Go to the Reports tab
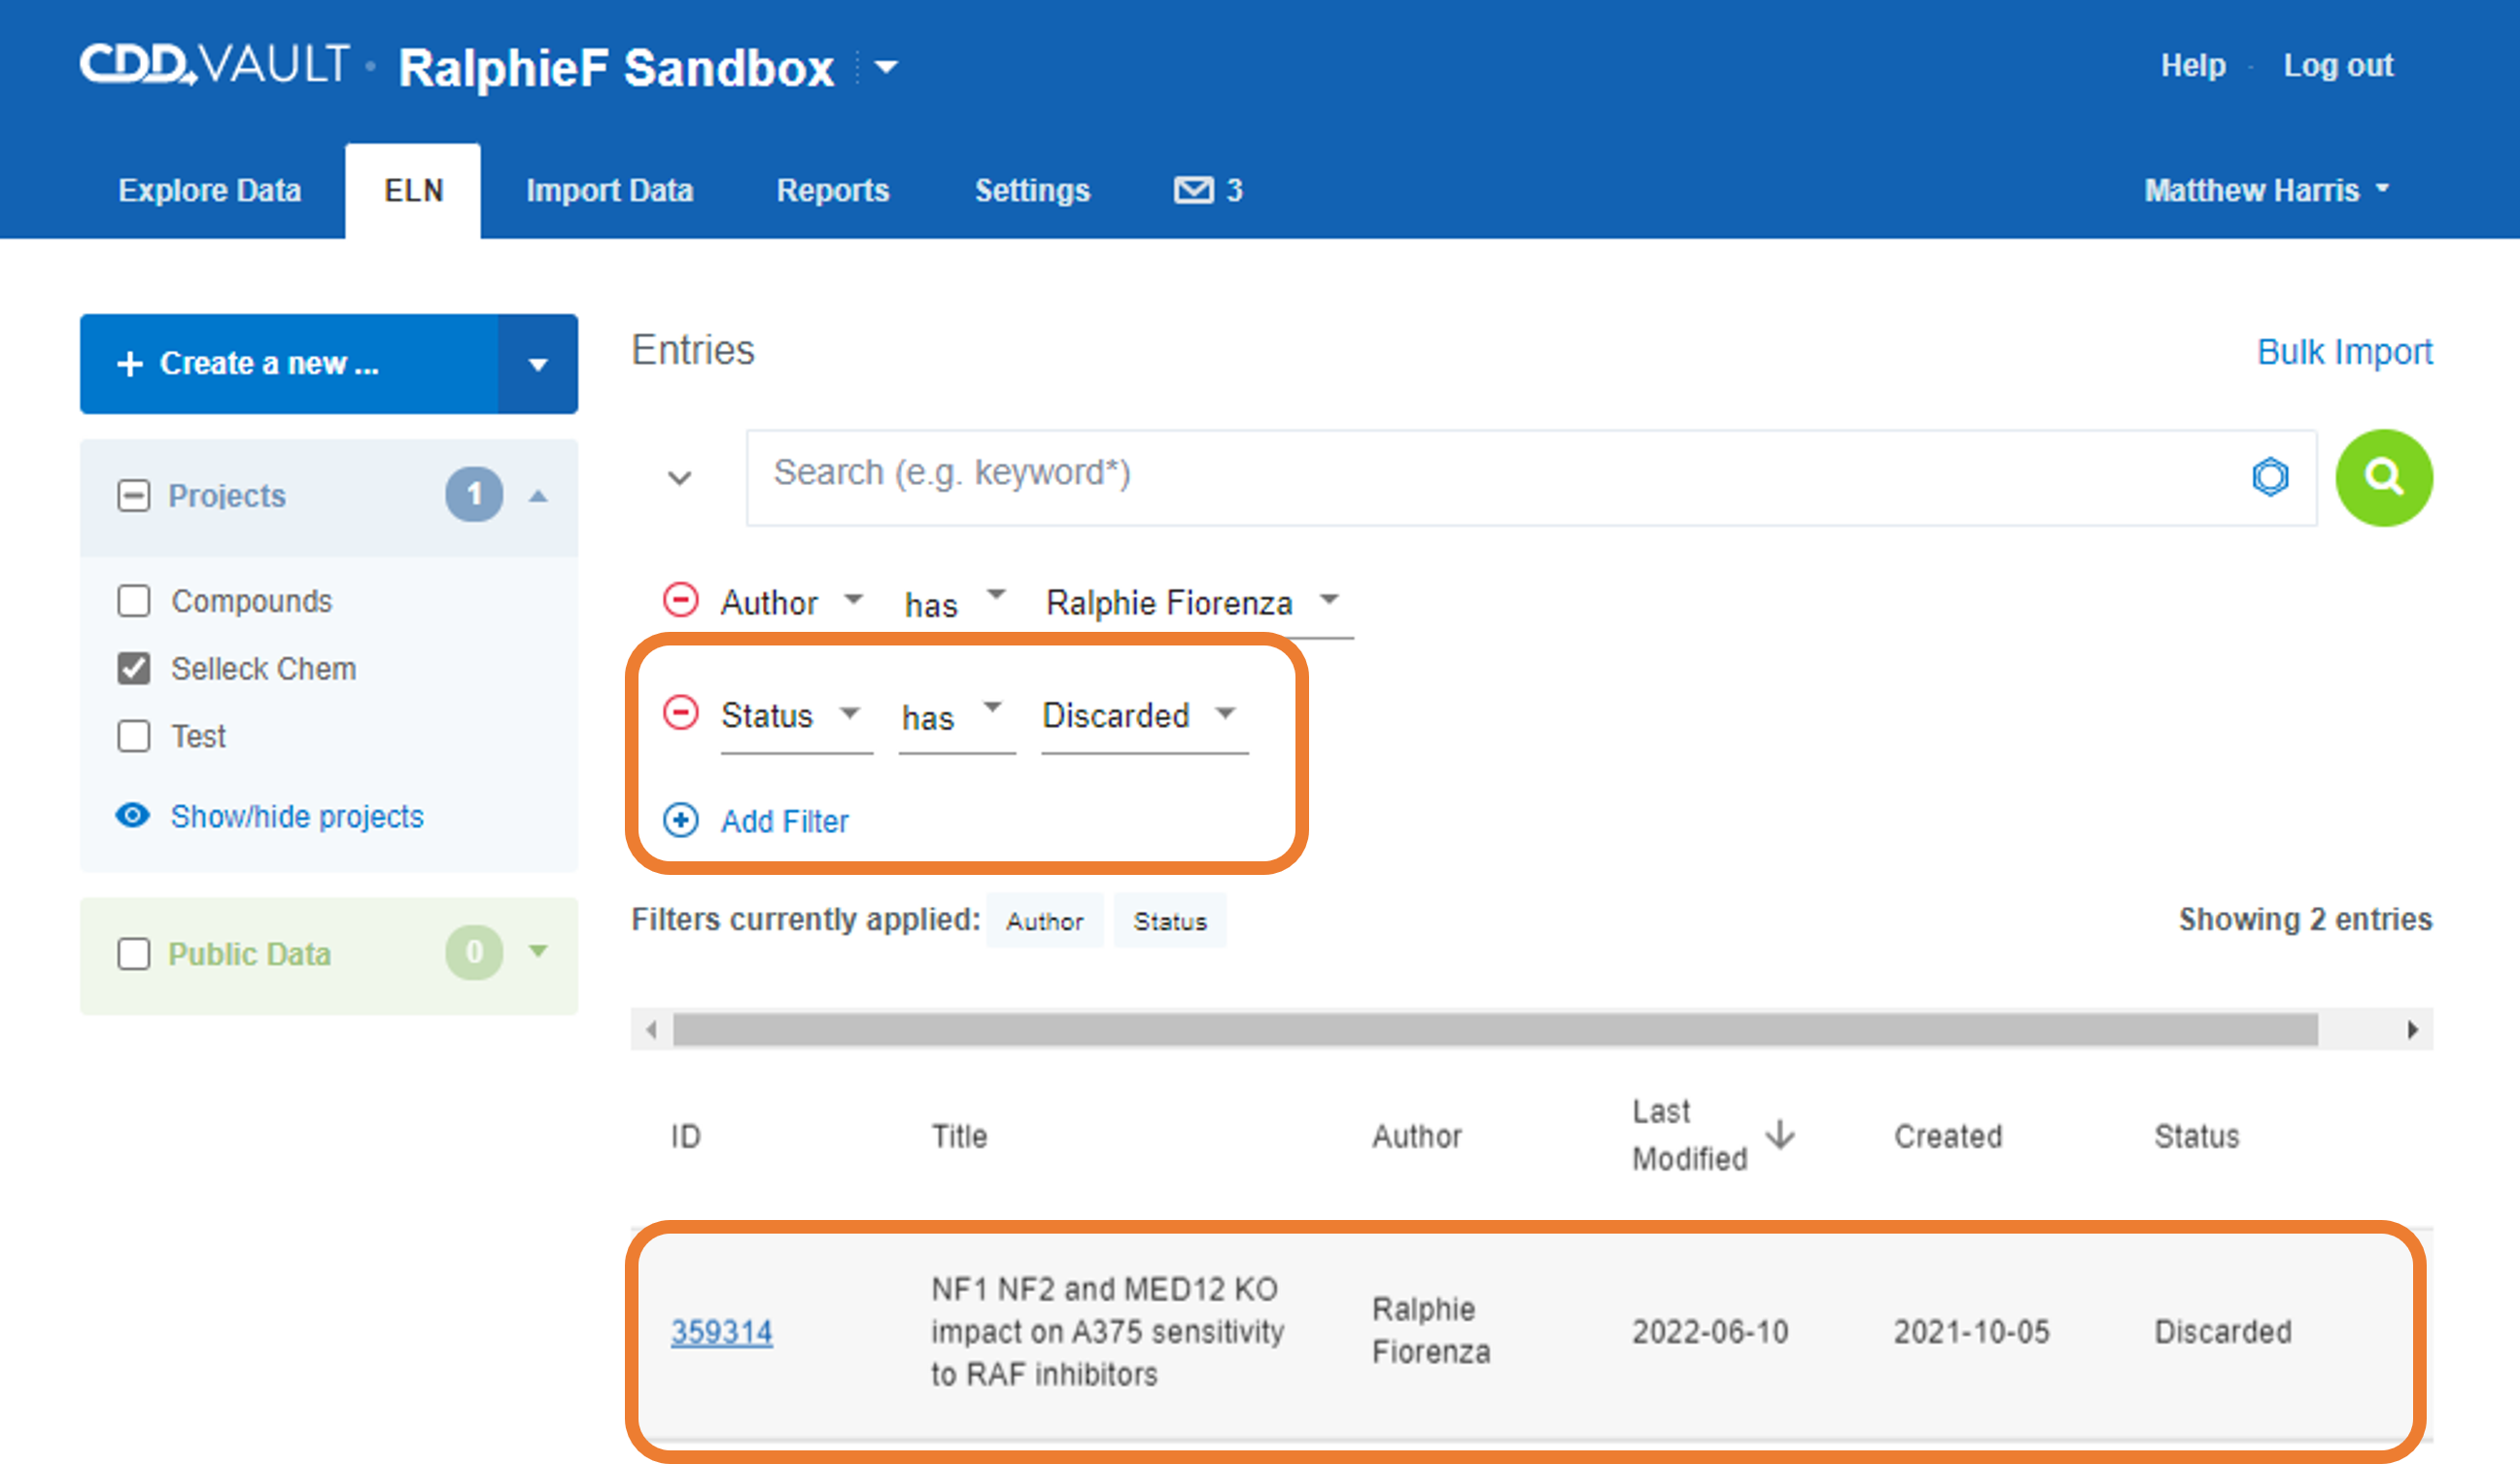The image size is (2520, 1464). click(832, 190)
